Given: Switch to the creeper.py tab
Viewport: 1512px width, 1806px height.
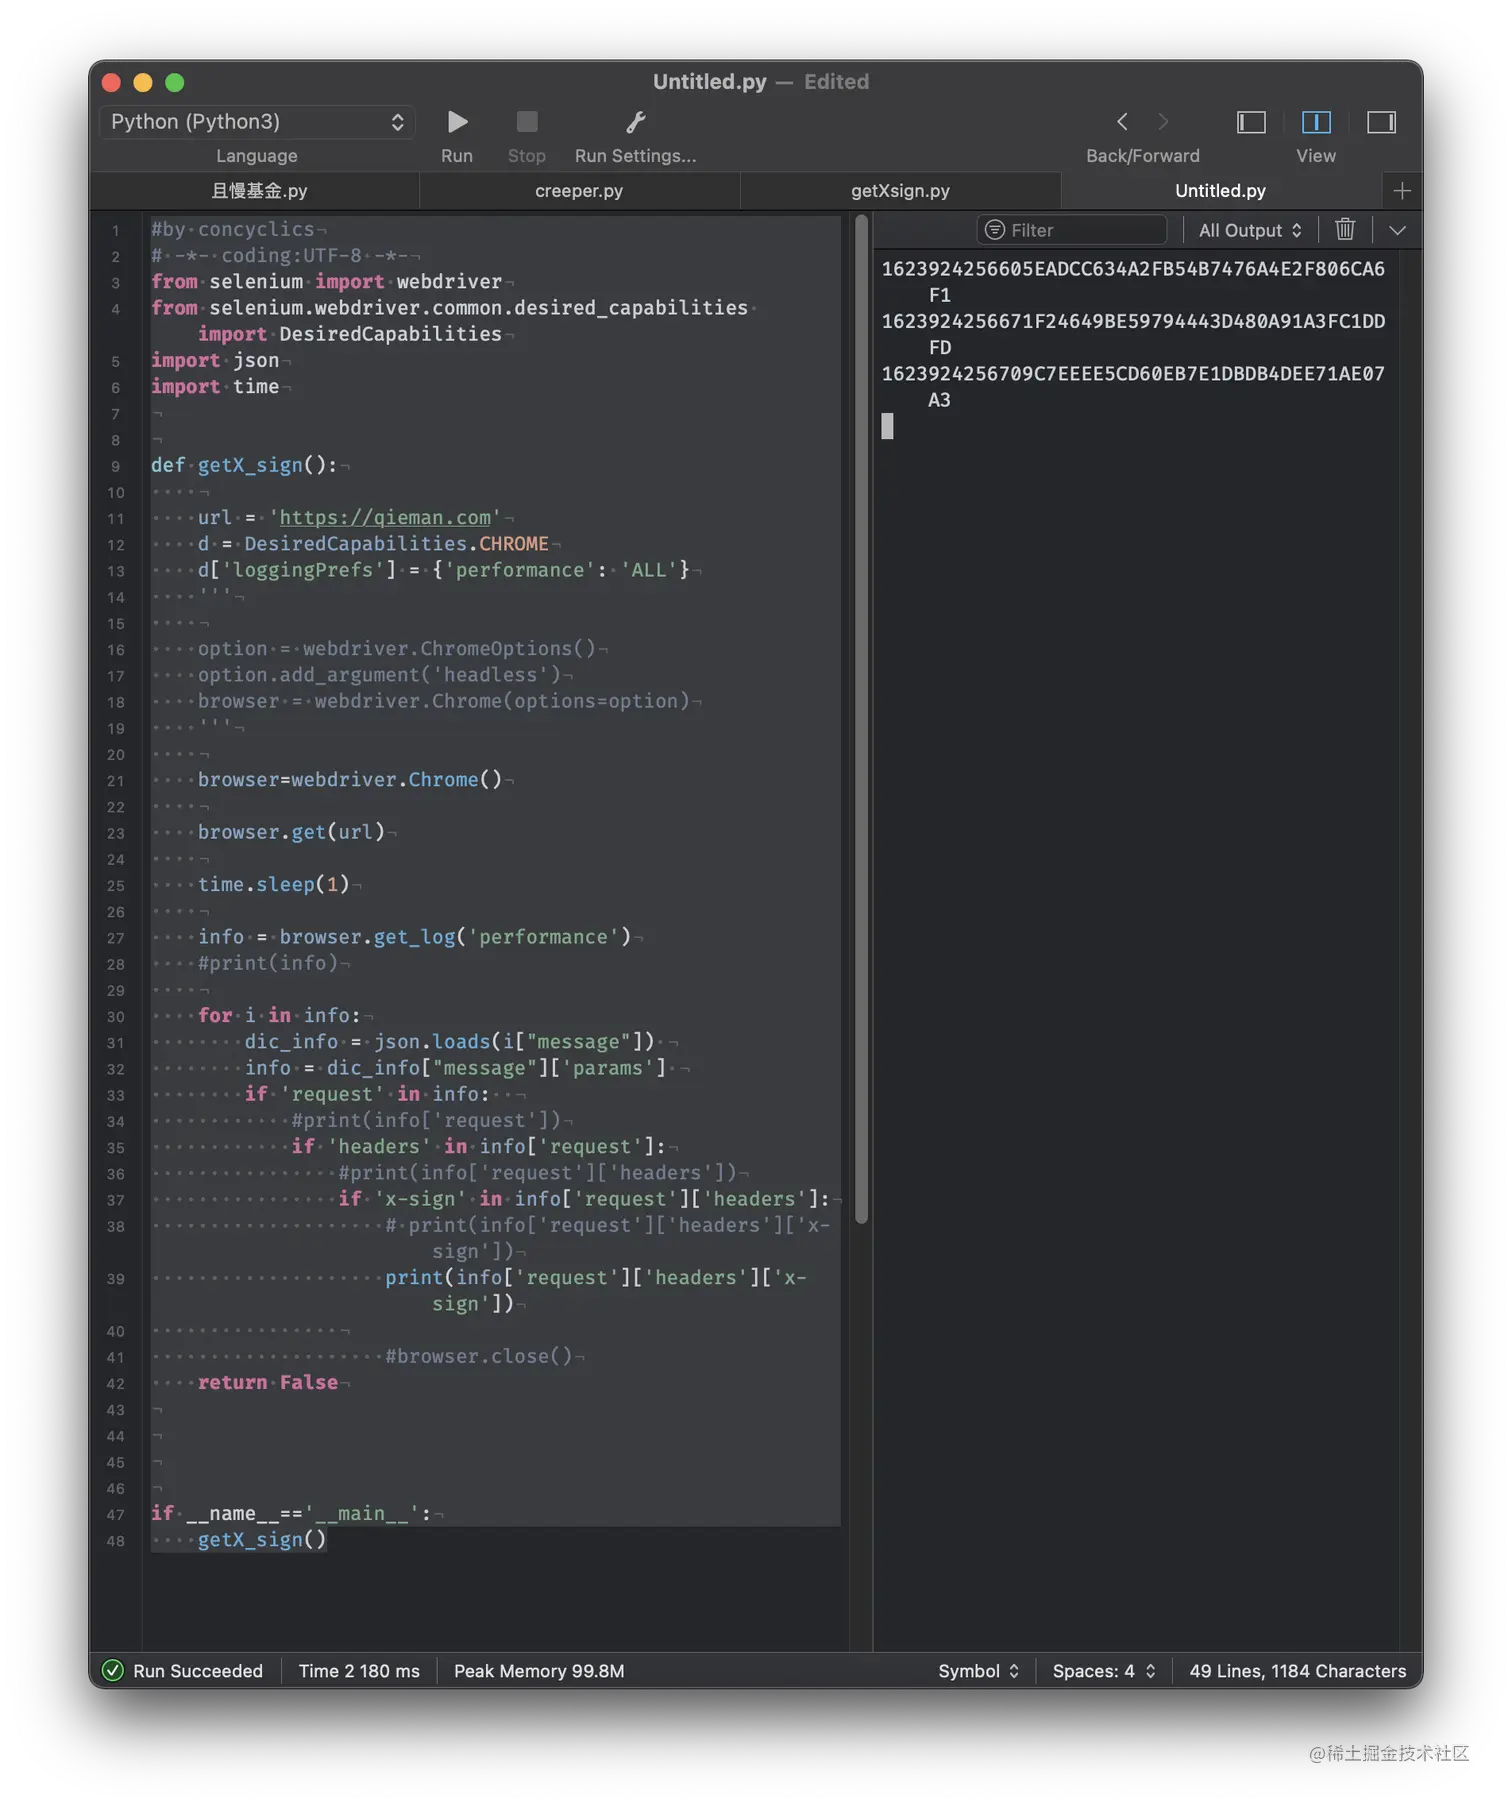Looking at the screenshot, I should tap(579, 191).
